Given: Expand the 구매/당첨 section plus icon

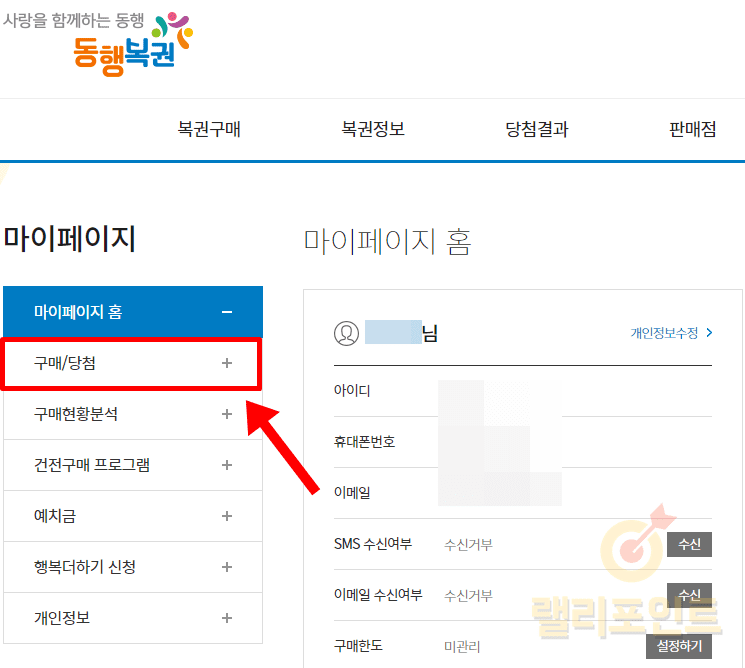Looking at the screenshot, I should [227, 363].
